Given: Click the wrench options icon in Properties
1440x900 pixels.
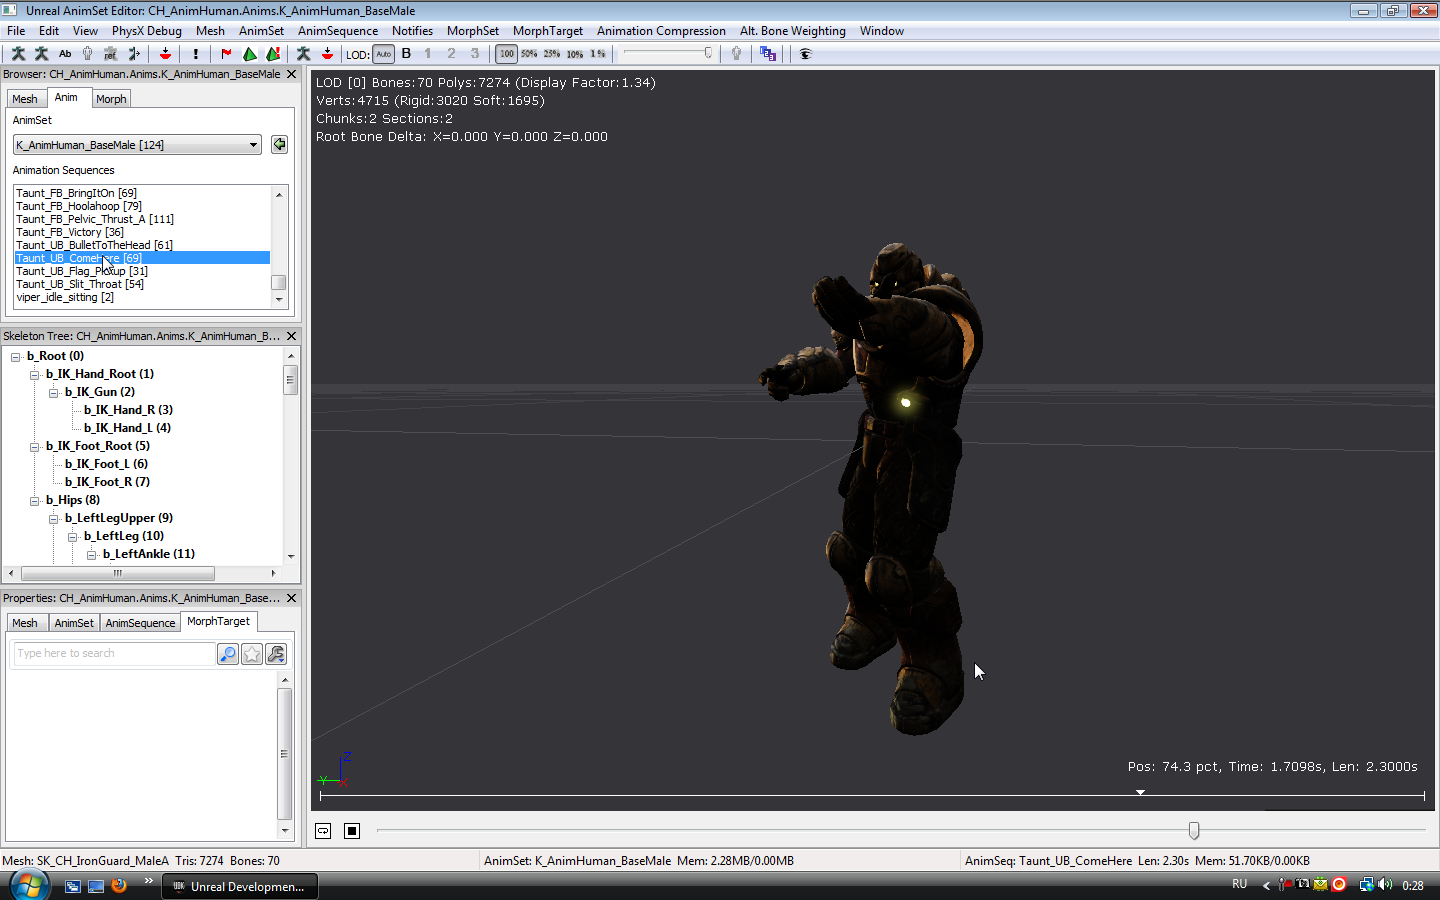Looking at the screenshot, I should pyautogui.click(x=276, y=654).
